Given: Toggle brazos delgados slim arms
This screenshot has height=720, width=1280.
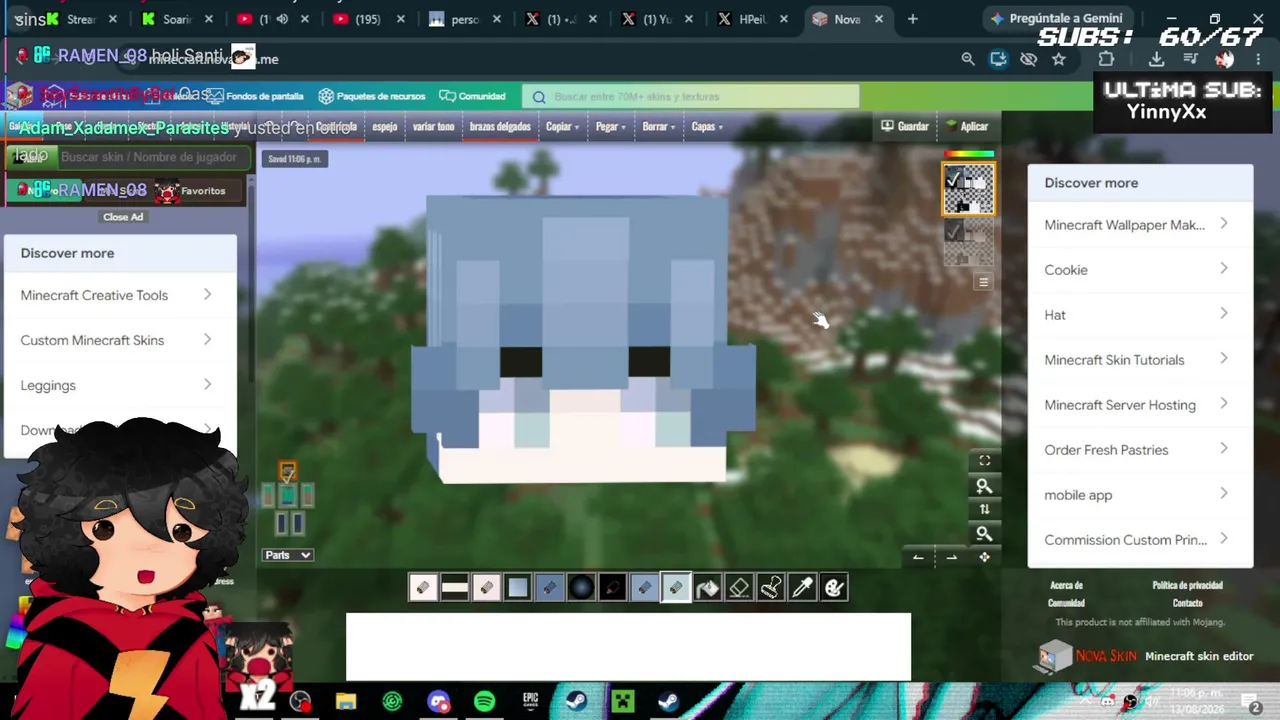Looking at the screenshot, I should 500,127.
